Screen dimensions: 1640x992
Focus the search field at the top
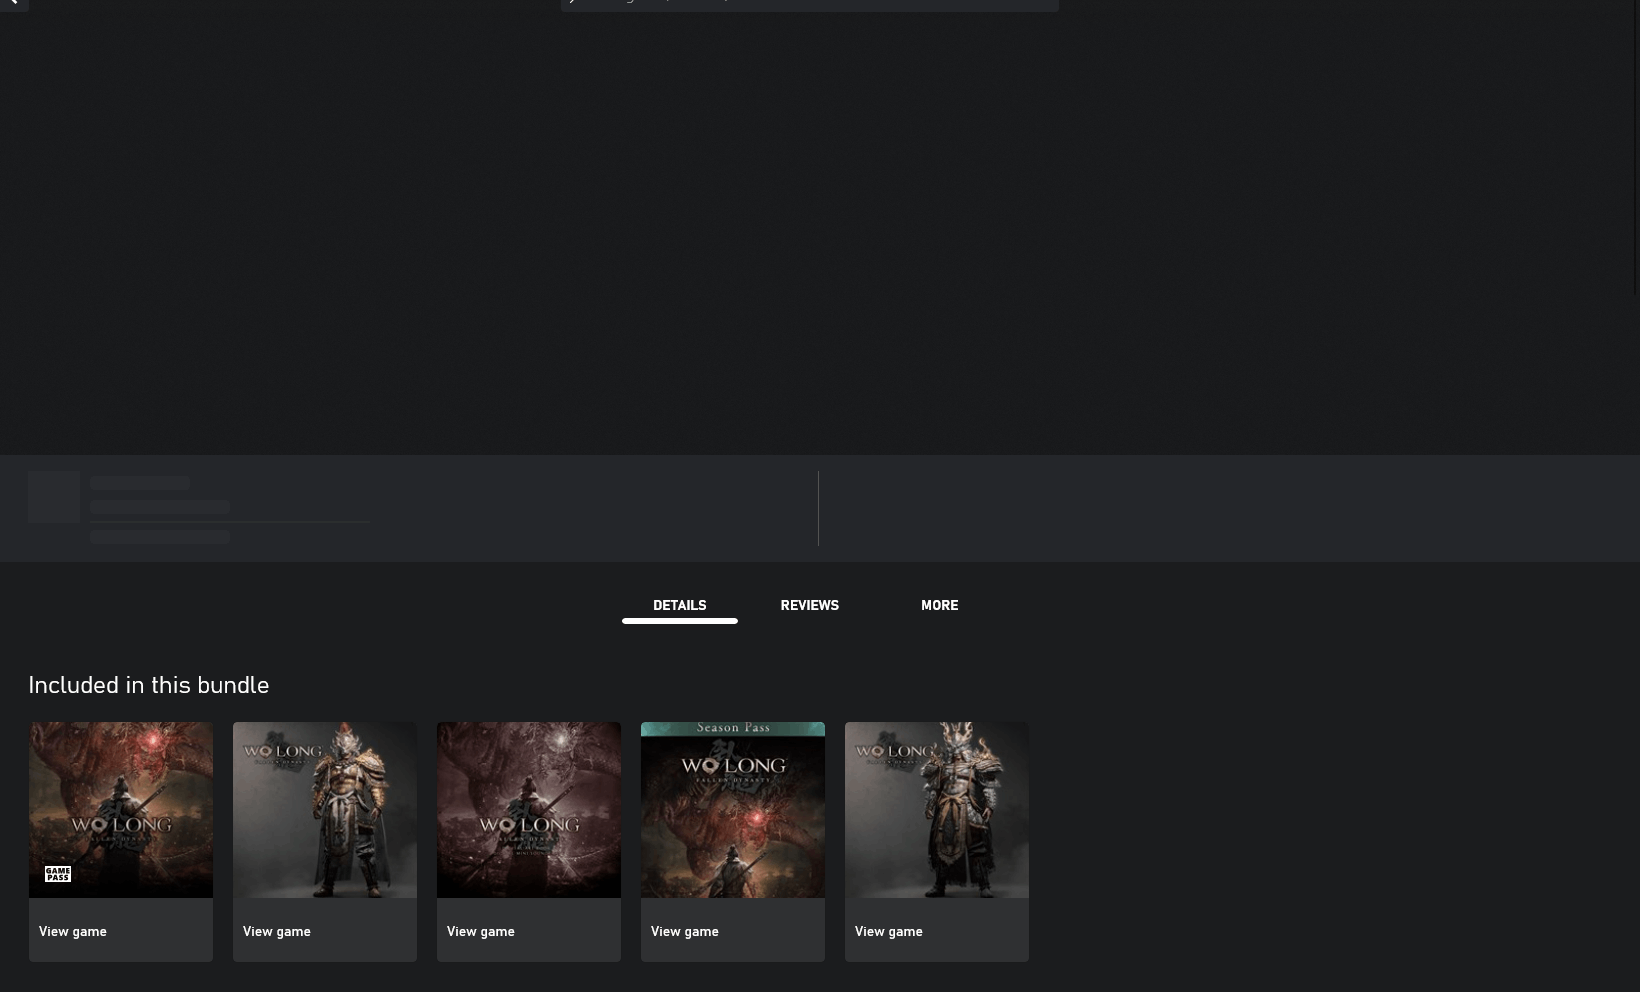click(809, 4)
